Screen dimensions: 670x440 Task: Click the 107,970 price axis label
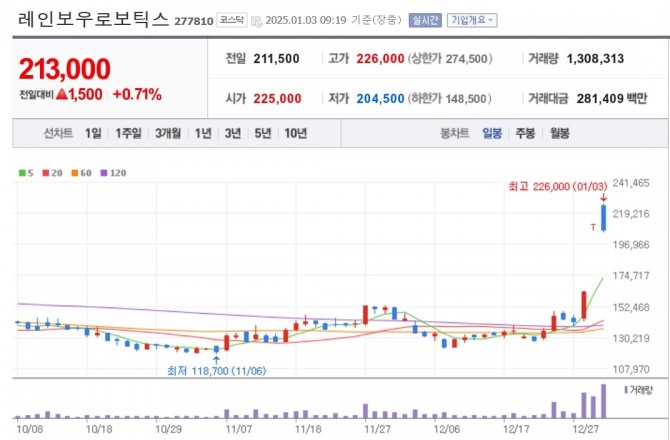631,369
